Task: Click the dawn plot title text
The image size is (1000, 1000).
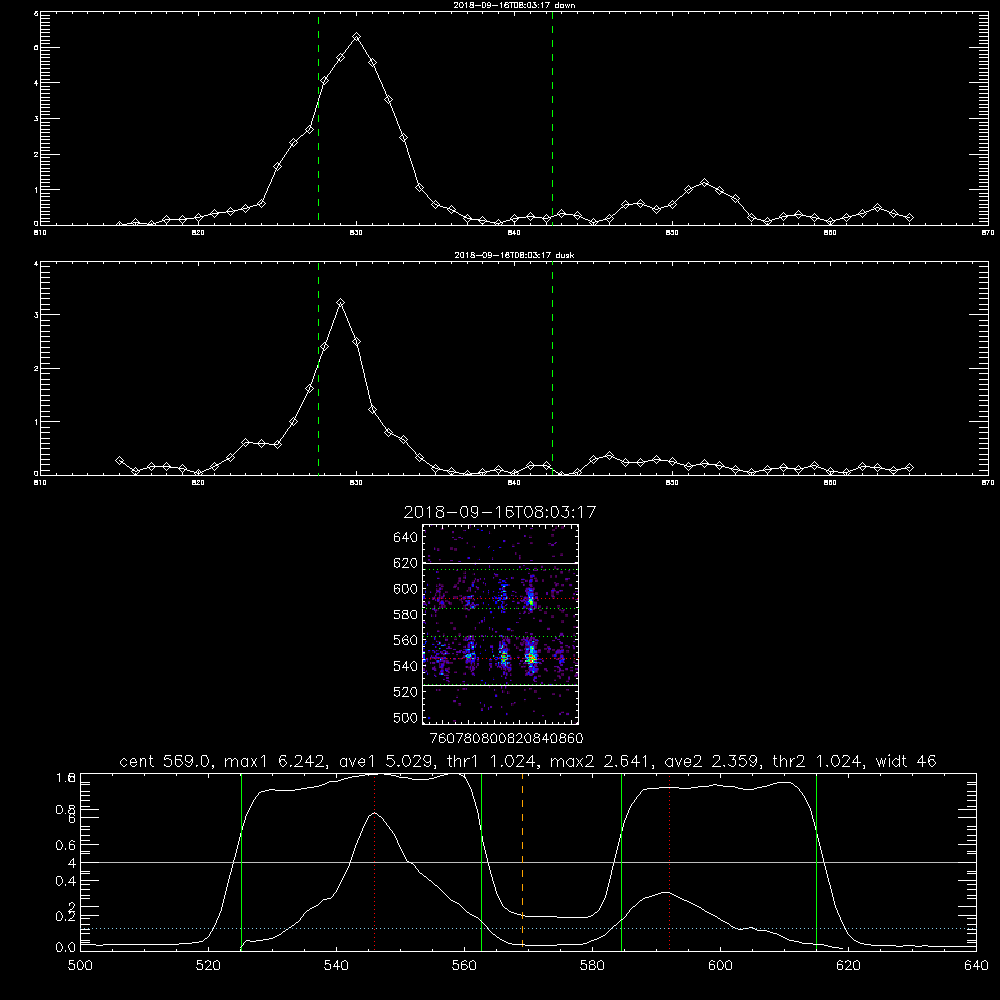Action: tap(514, 5)
